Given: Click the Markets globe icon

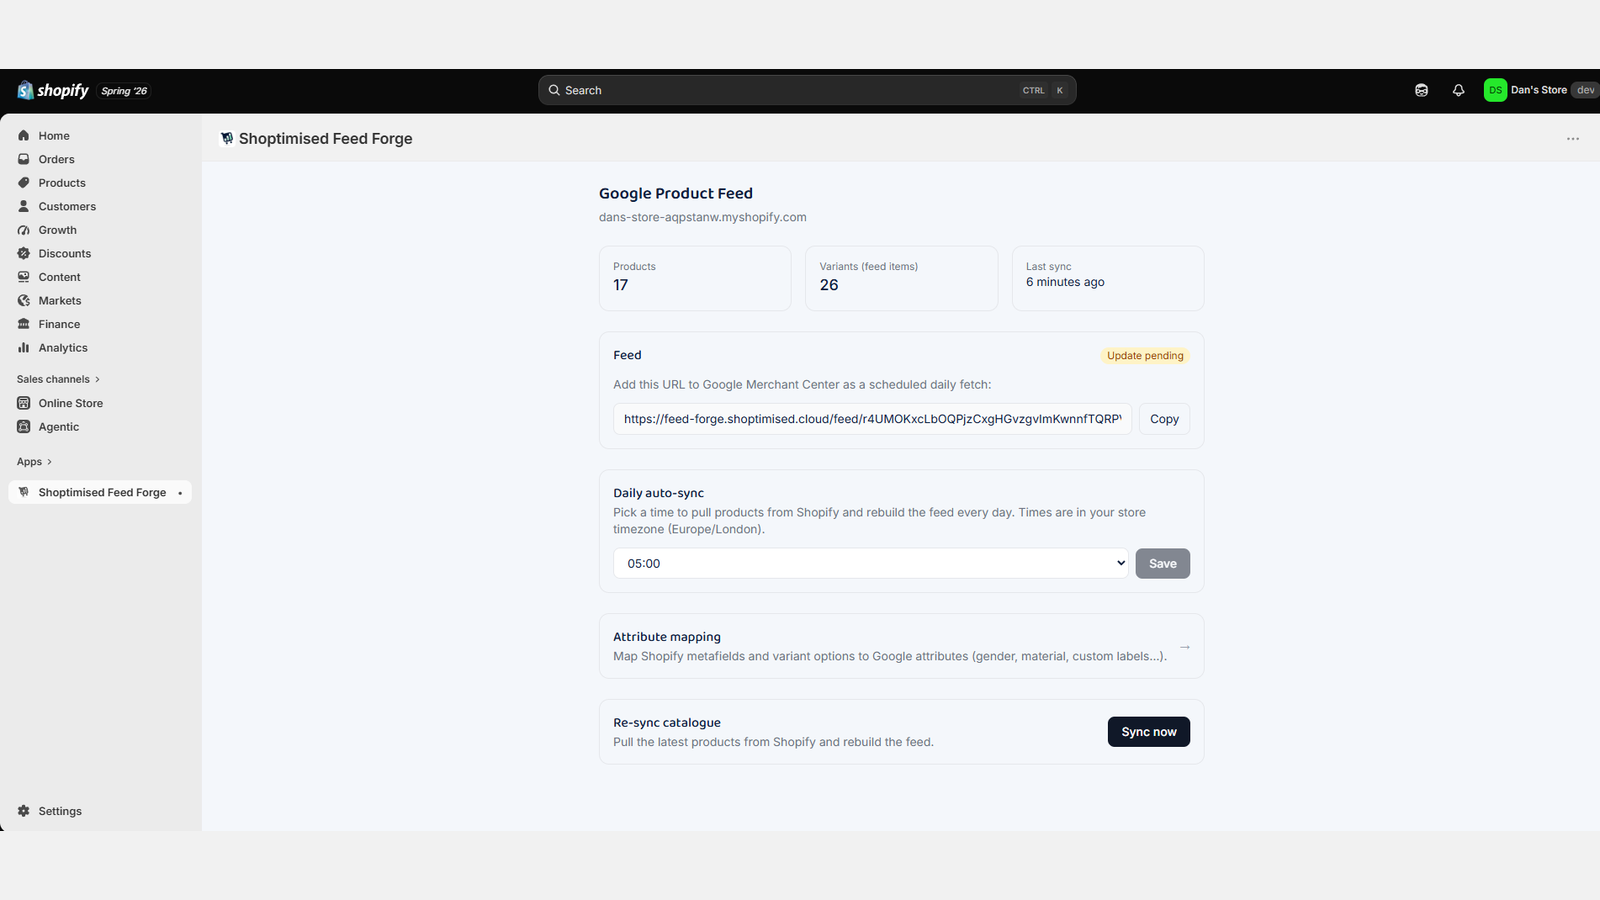Looking at the screenshot, I should coord(24,301).
